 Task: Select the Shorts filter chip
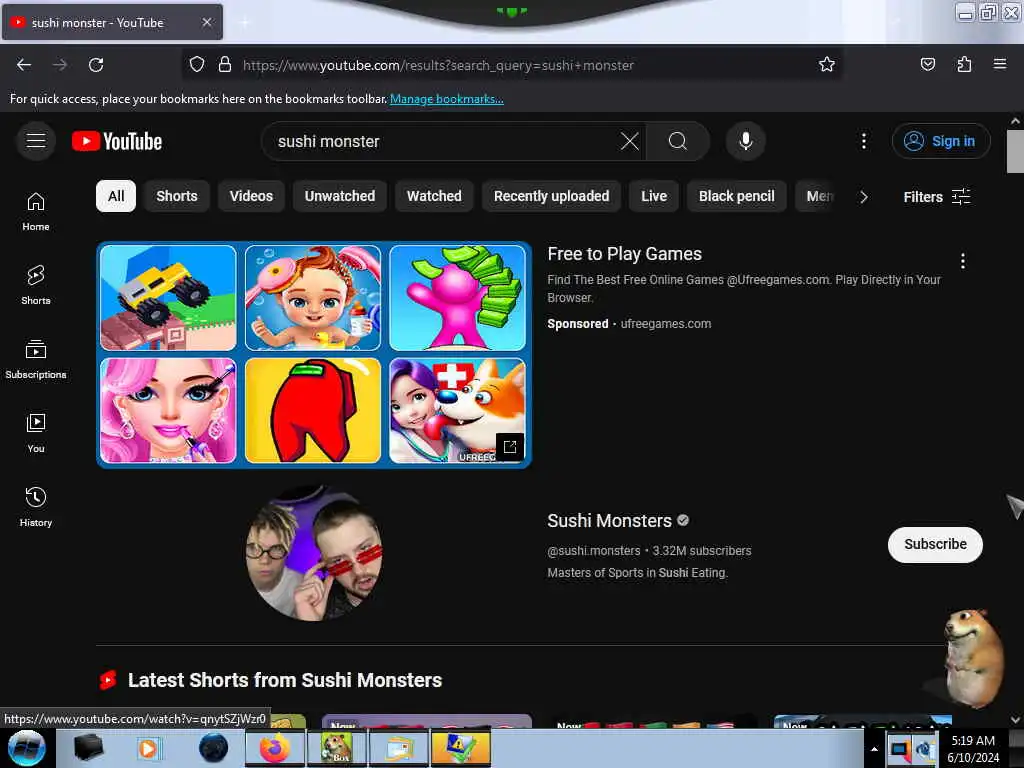tap(177, 196)
